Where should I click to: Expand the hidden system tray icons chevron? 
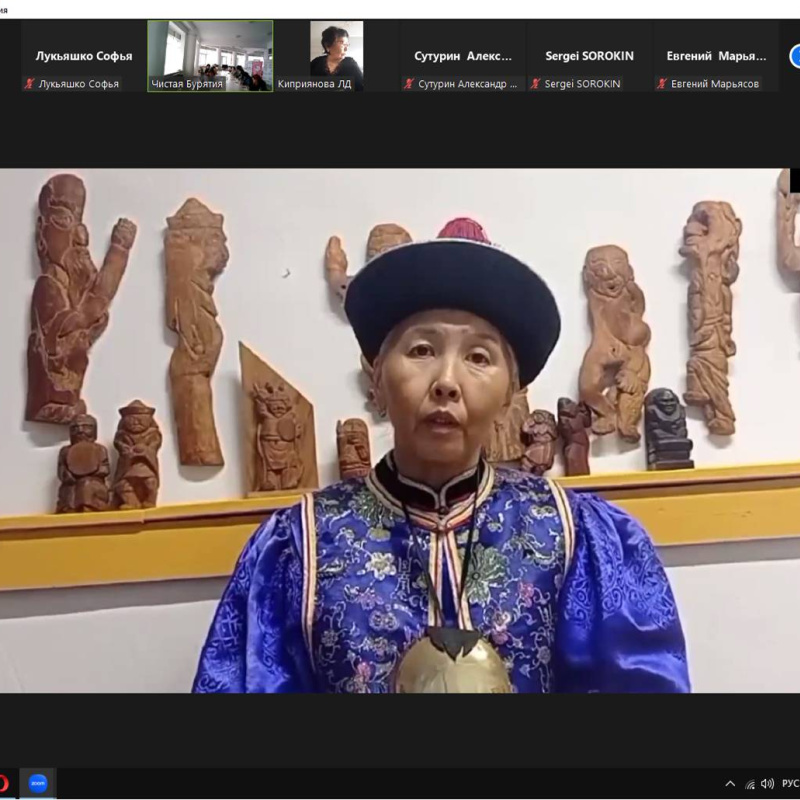click(x=730, y=783)
